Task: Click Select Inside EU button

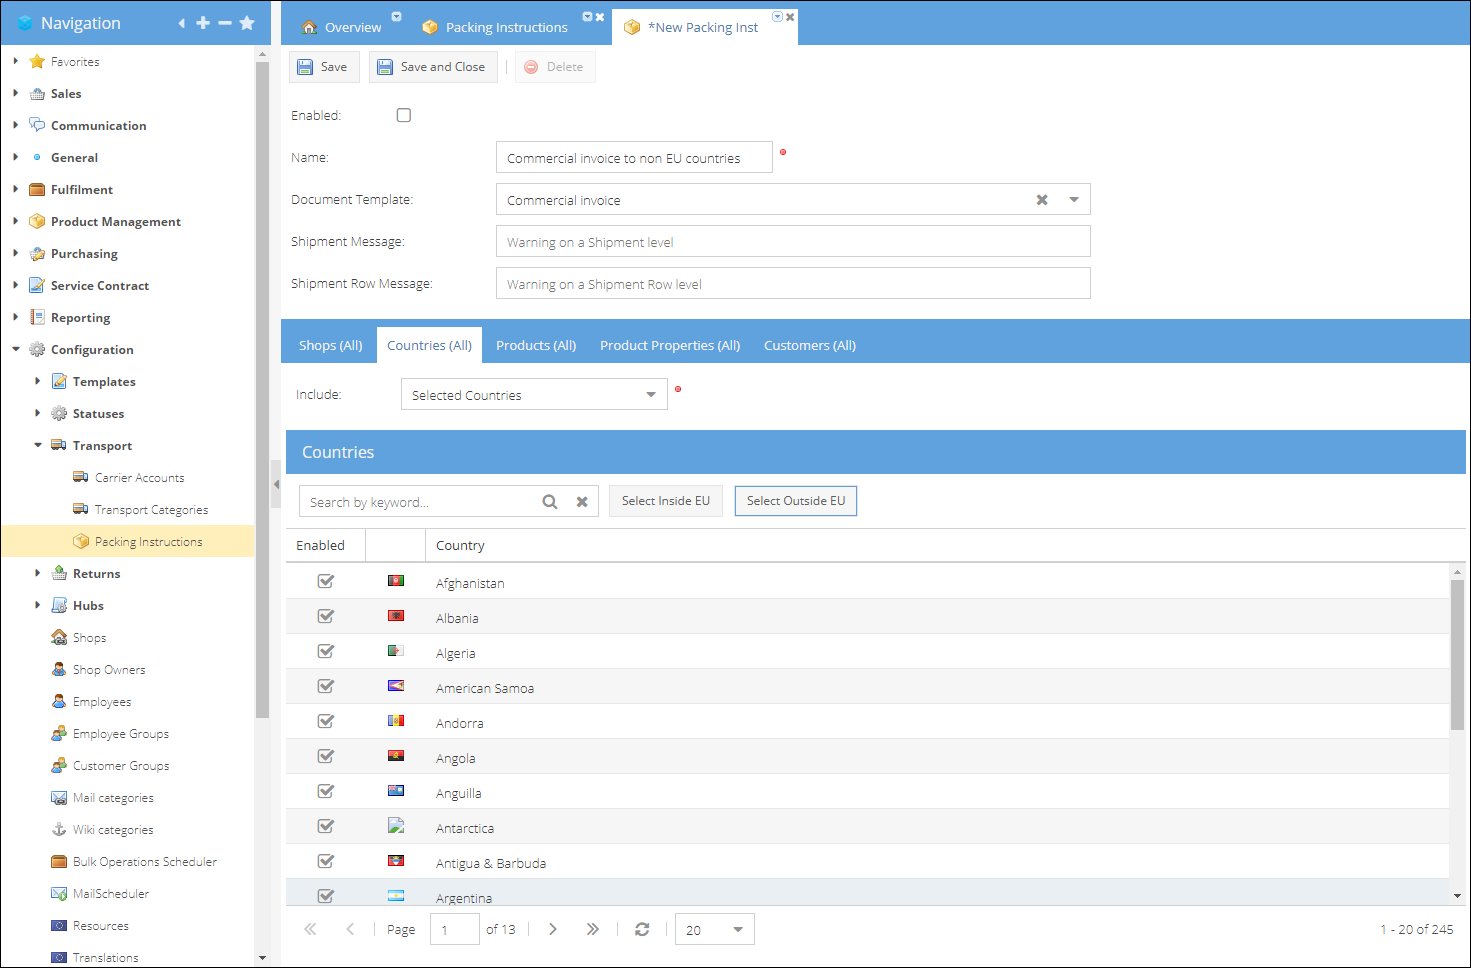Action: pyautogui.click(x=666, y=501)
